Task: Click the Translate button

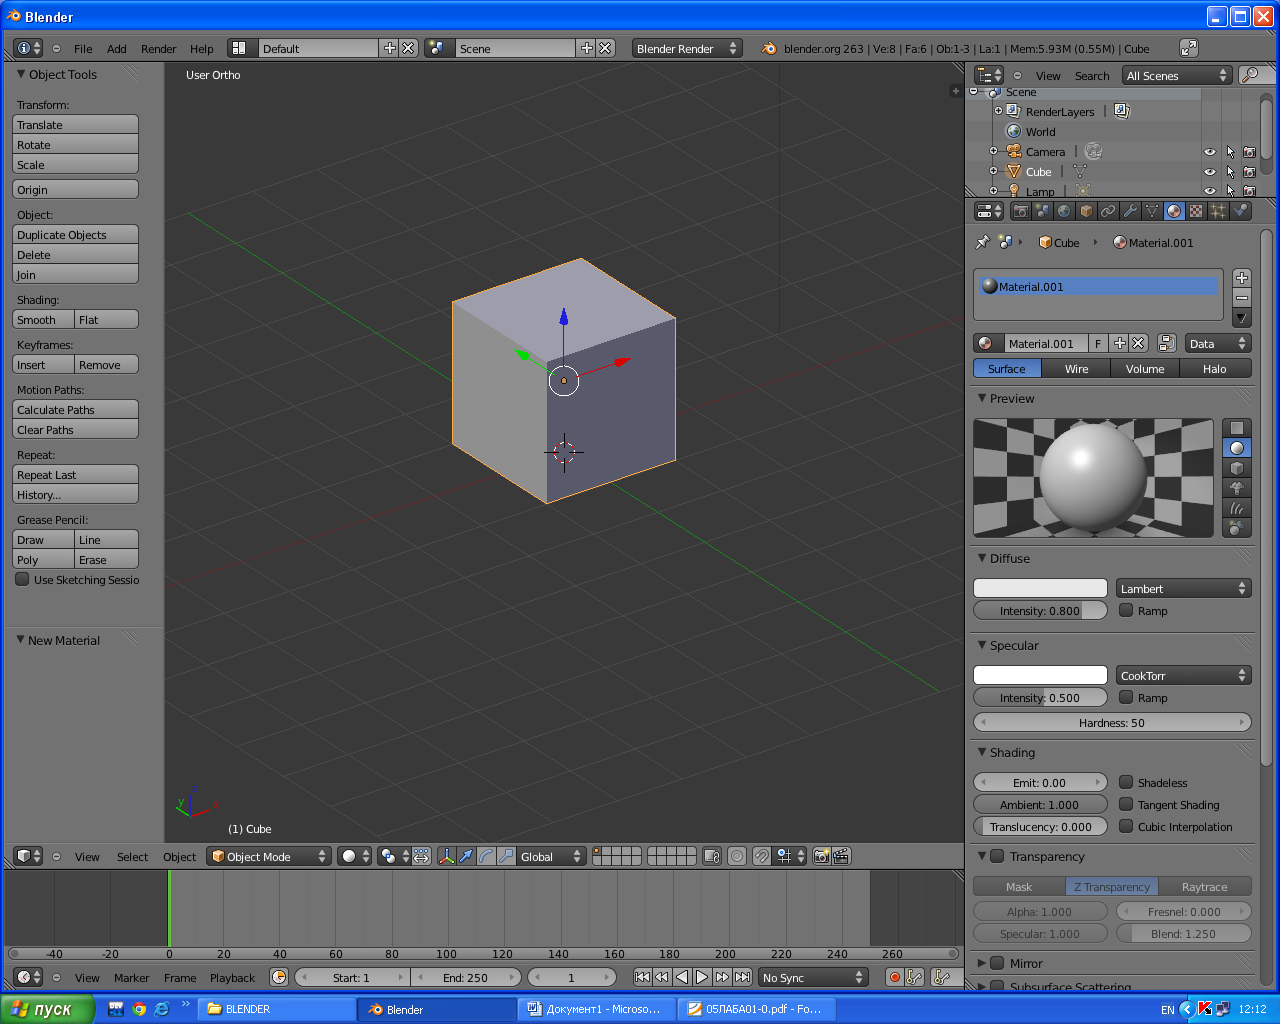Action: click(x=75, y=124)
